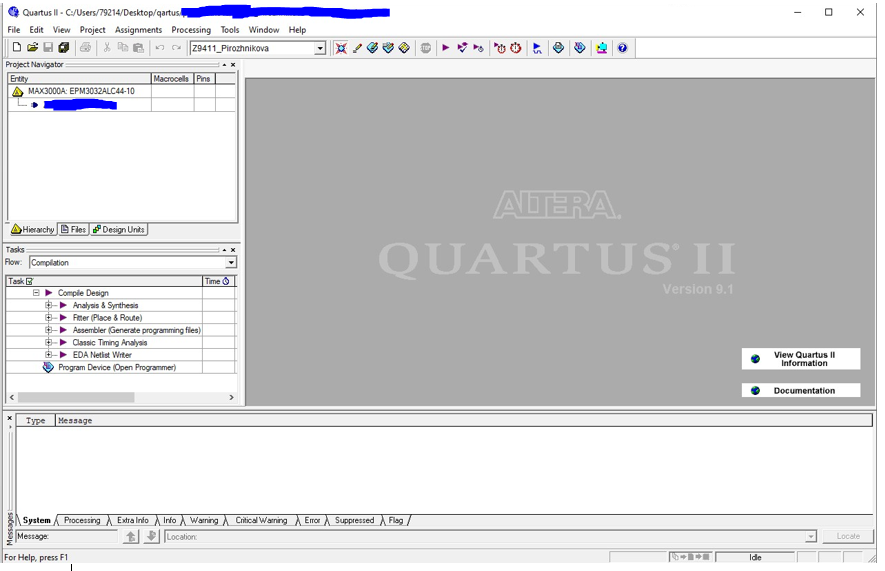Click the play-with-clock toolbar icon
885x571 pixels.
[x=479, y=48]
